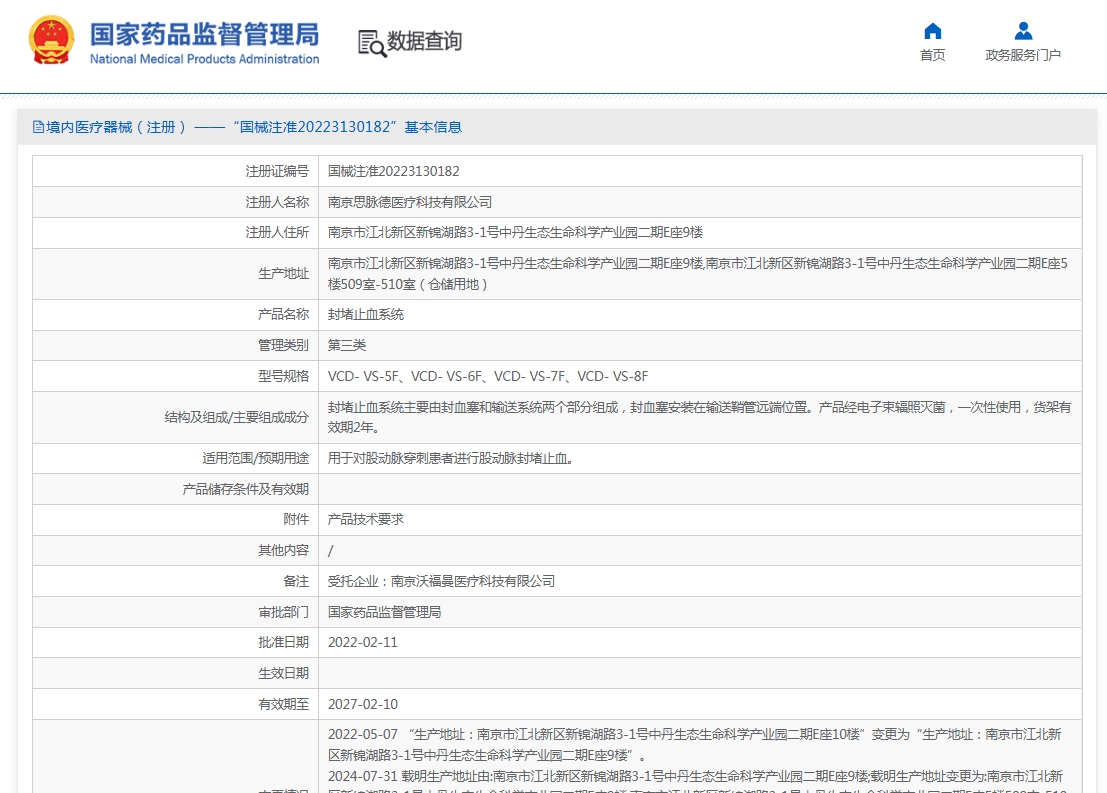Click the 适用范围/预期用途 label

tap(256, 458)
